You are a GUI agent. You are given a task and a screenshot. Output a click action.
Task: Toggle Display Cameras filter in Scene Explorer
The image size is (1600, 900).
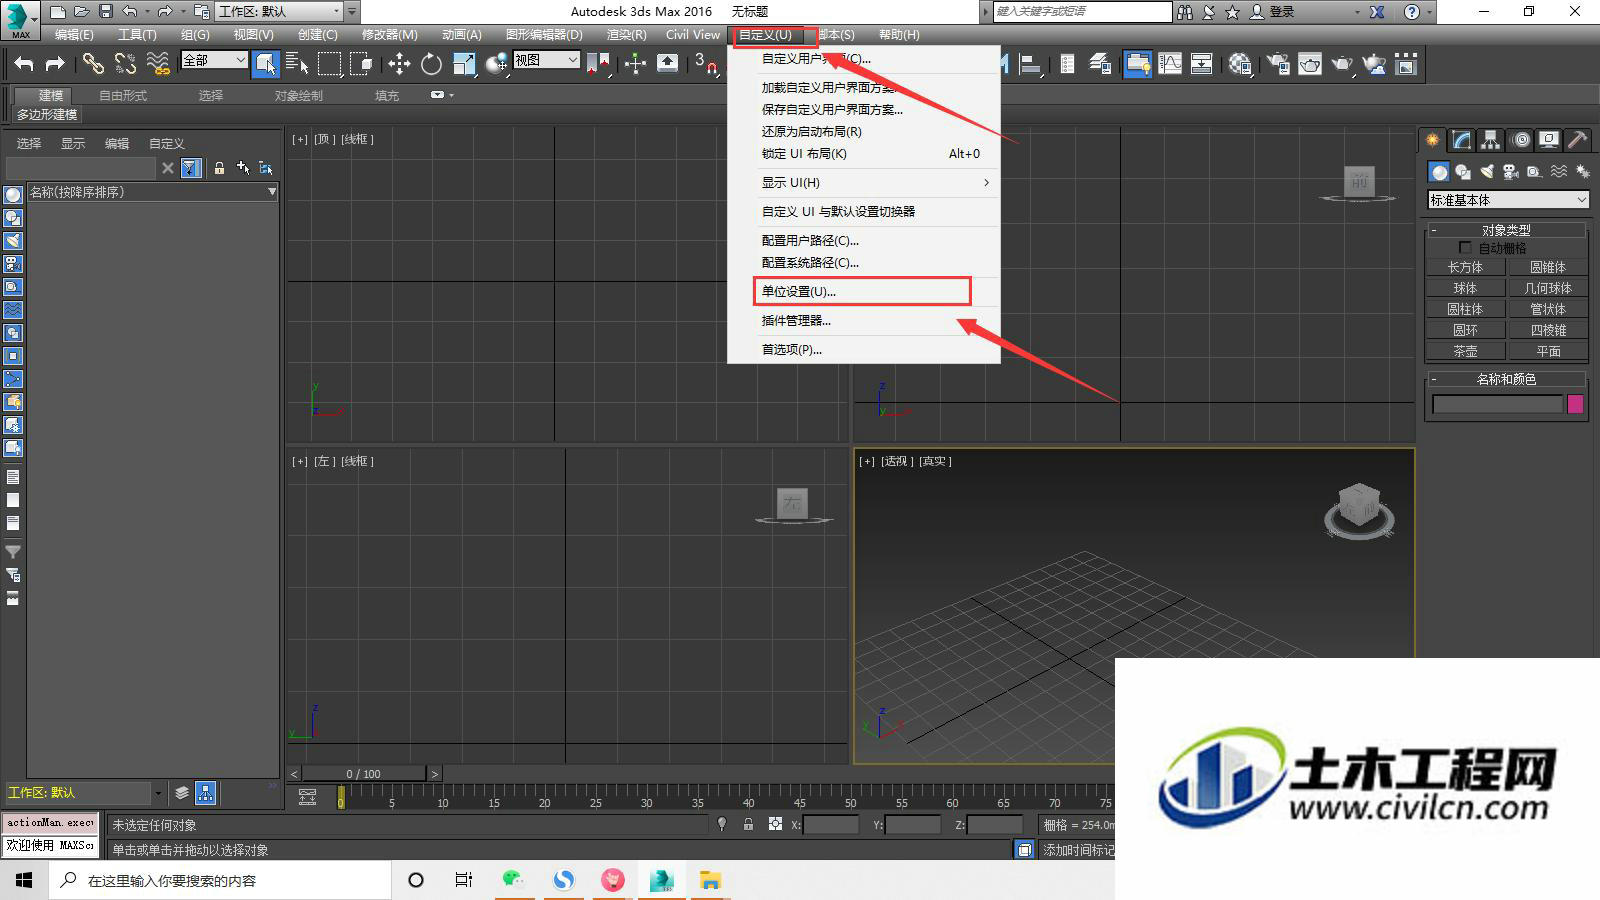[13, 263]
